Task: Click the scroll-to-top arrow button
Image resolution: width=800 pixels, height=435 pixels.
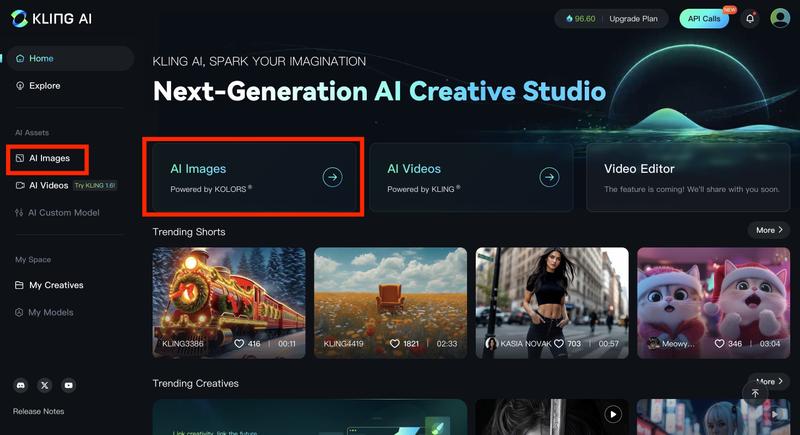Action: point(755,394)
